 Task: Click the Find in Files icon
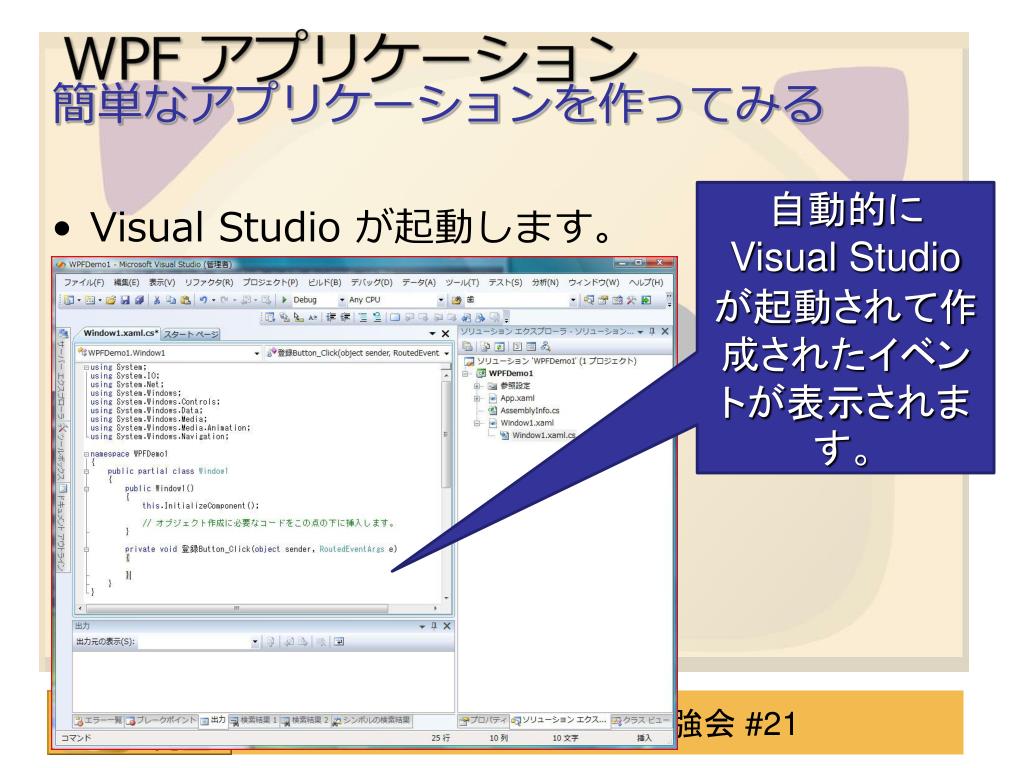tap(456, 300)
